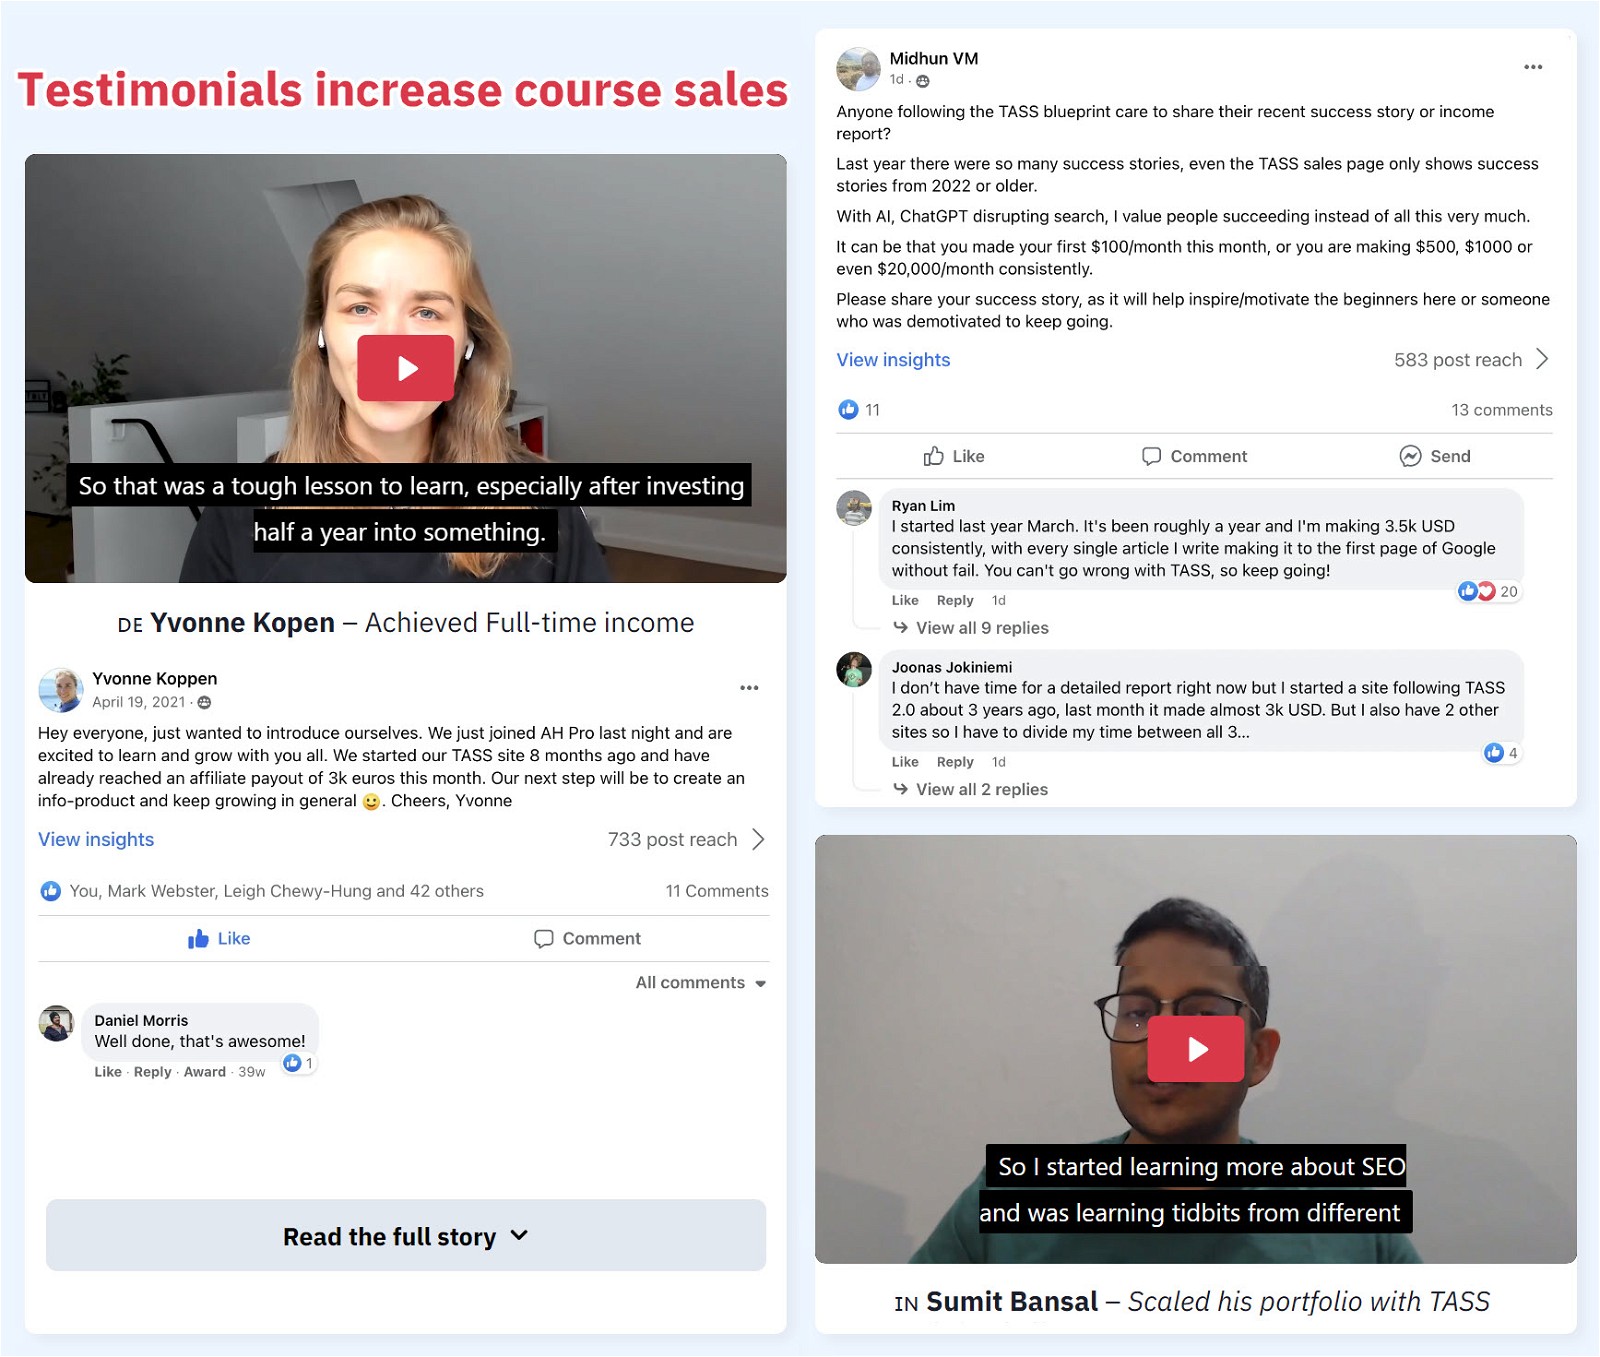Viewport: 1600px width, 1357px height.
Task: Click Daniel Morris's profile picture
Action: (57, 1023)
